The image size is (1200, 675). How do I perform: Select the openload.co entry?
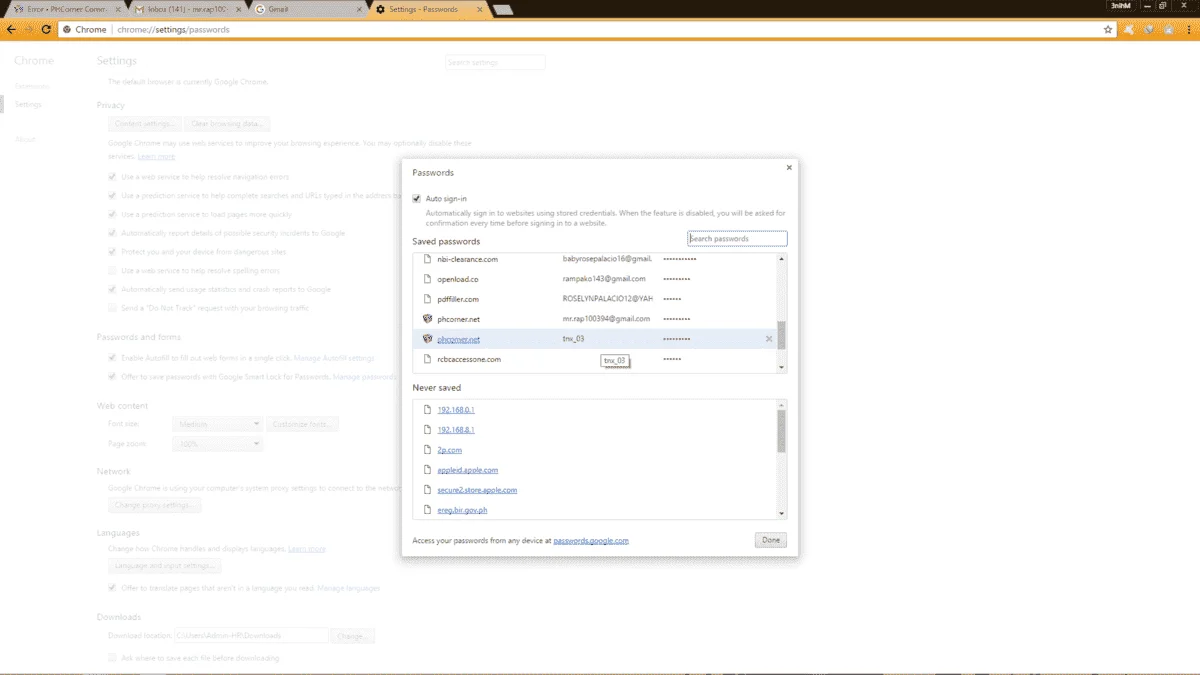595,279
